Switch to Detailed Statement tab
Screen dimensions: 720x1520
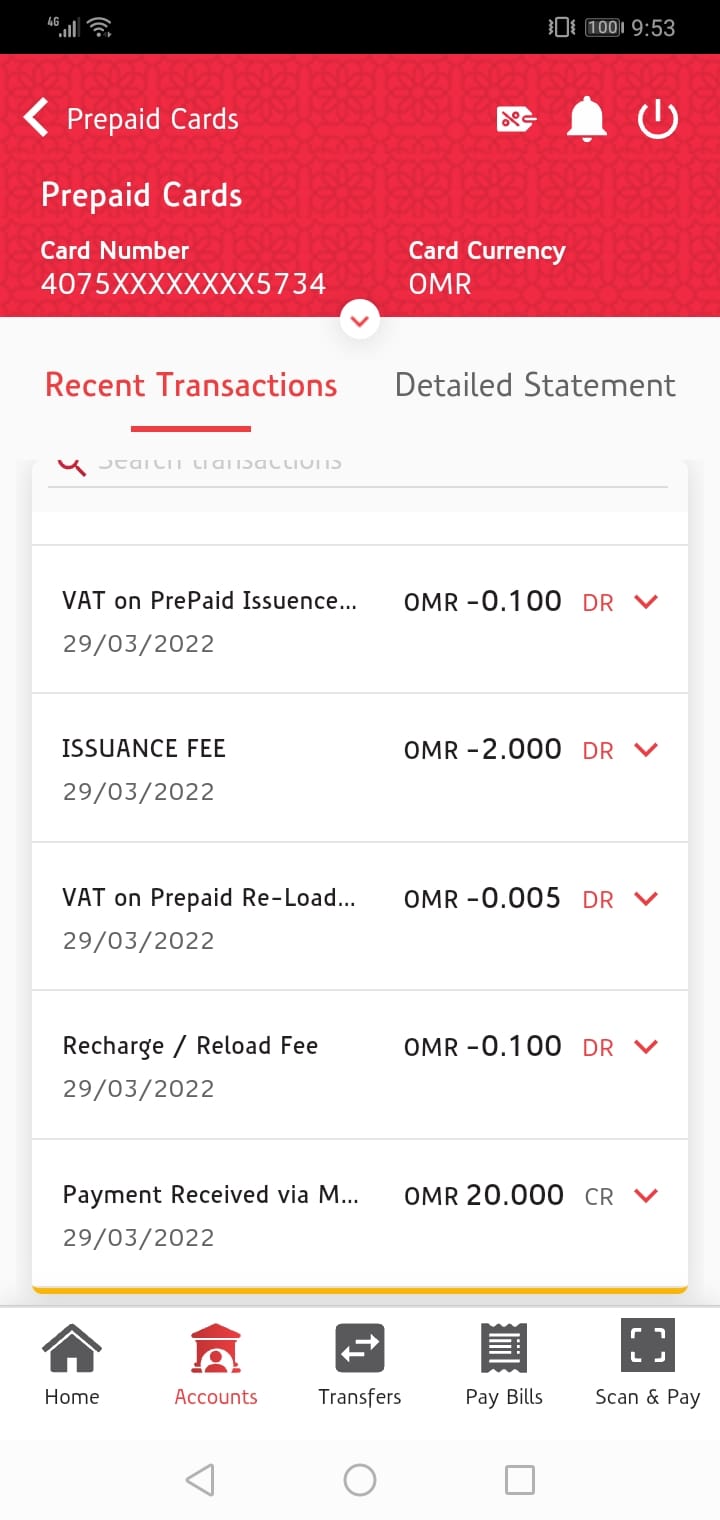pyautogui.click(x=535, y=385)
